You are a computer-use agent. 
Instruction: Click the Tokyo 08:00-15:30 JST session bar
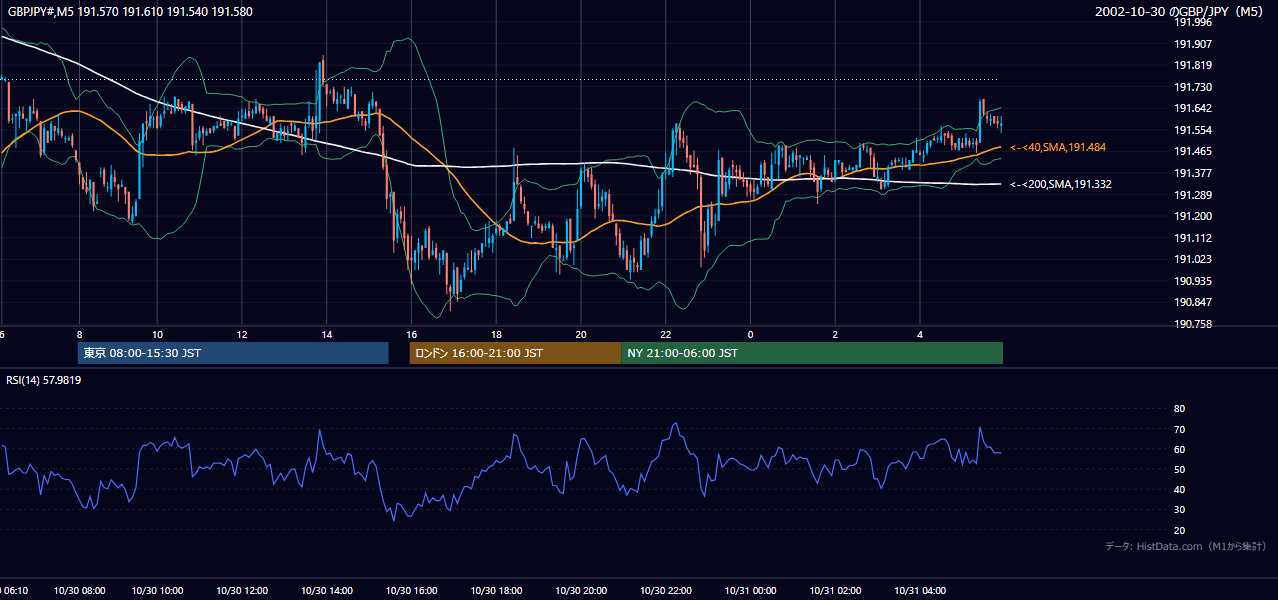click(x=233, y=353)
